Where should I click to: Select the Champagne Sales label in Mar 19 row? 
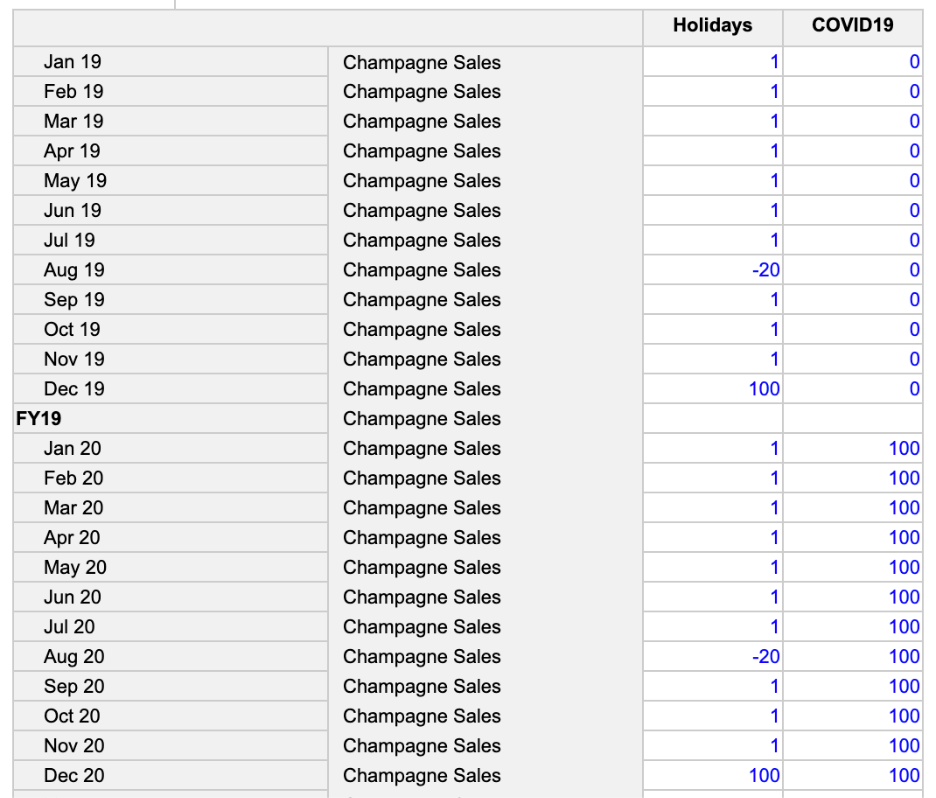click(421, 121)
